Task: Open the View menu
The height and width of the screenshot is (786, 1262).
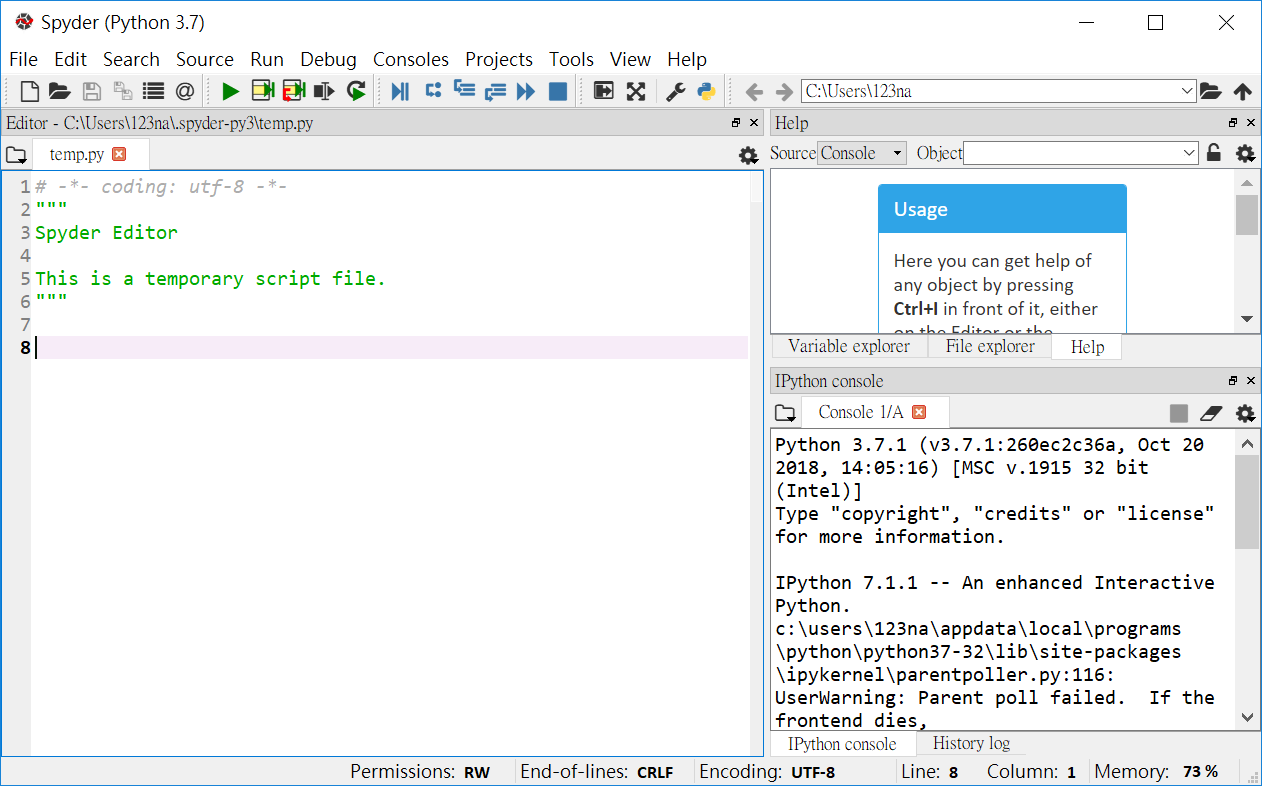Action: [630, 59]
